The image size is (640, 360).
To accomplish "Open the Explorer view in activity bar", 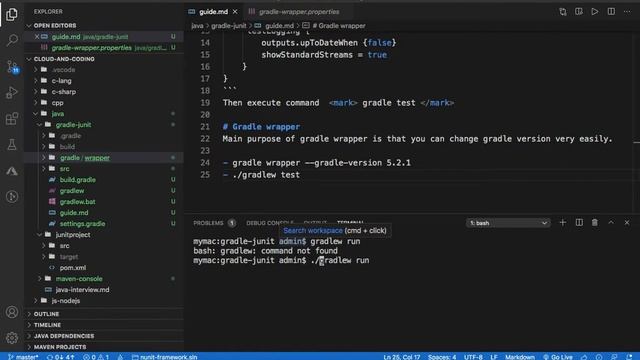I will point(12,14).
